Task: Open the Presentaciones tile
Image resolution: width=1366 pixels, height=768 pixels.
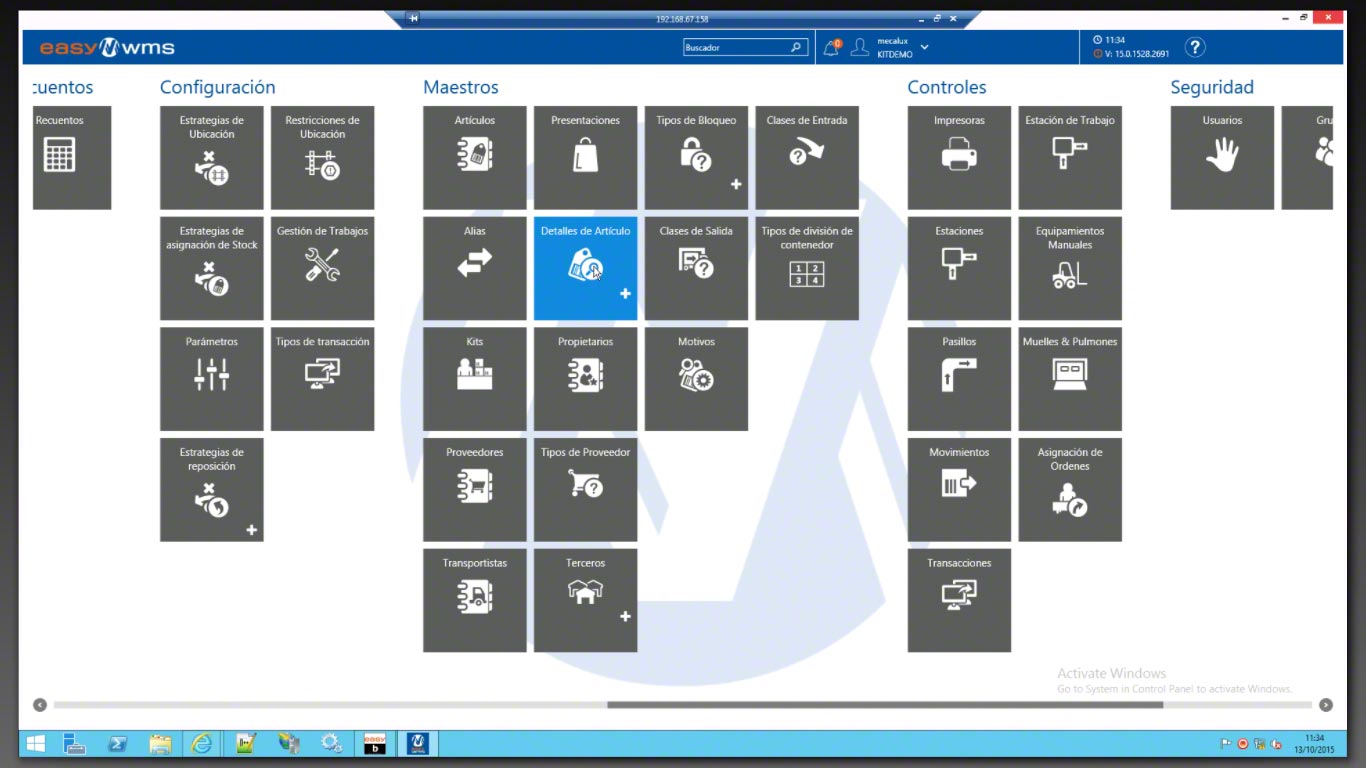Action: 585,158
